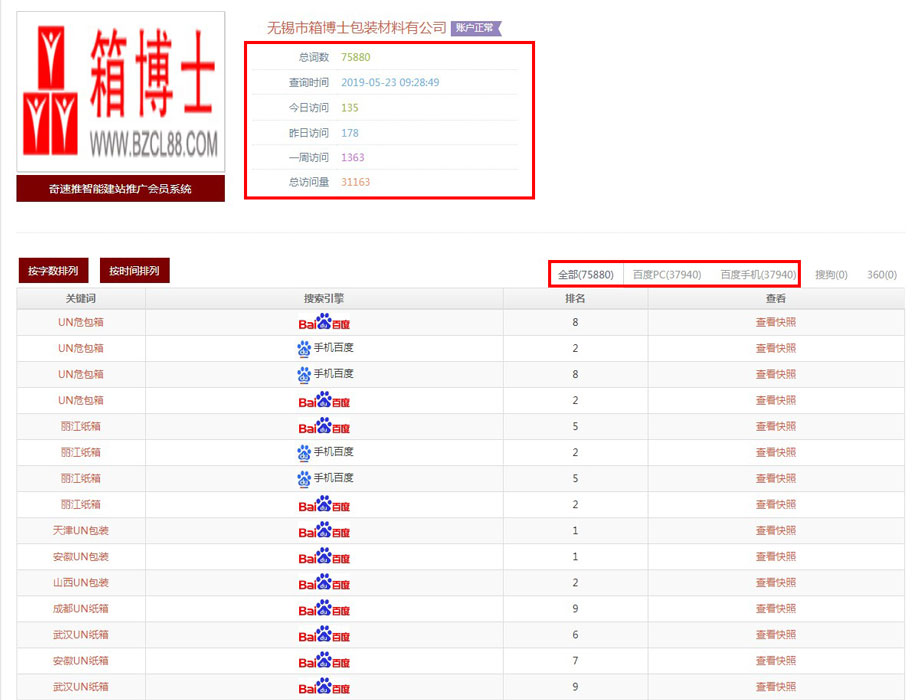Click Baidu logo in 天津UN包装 row
Viewport: 920px width, 700px height.
click(324, 530)
